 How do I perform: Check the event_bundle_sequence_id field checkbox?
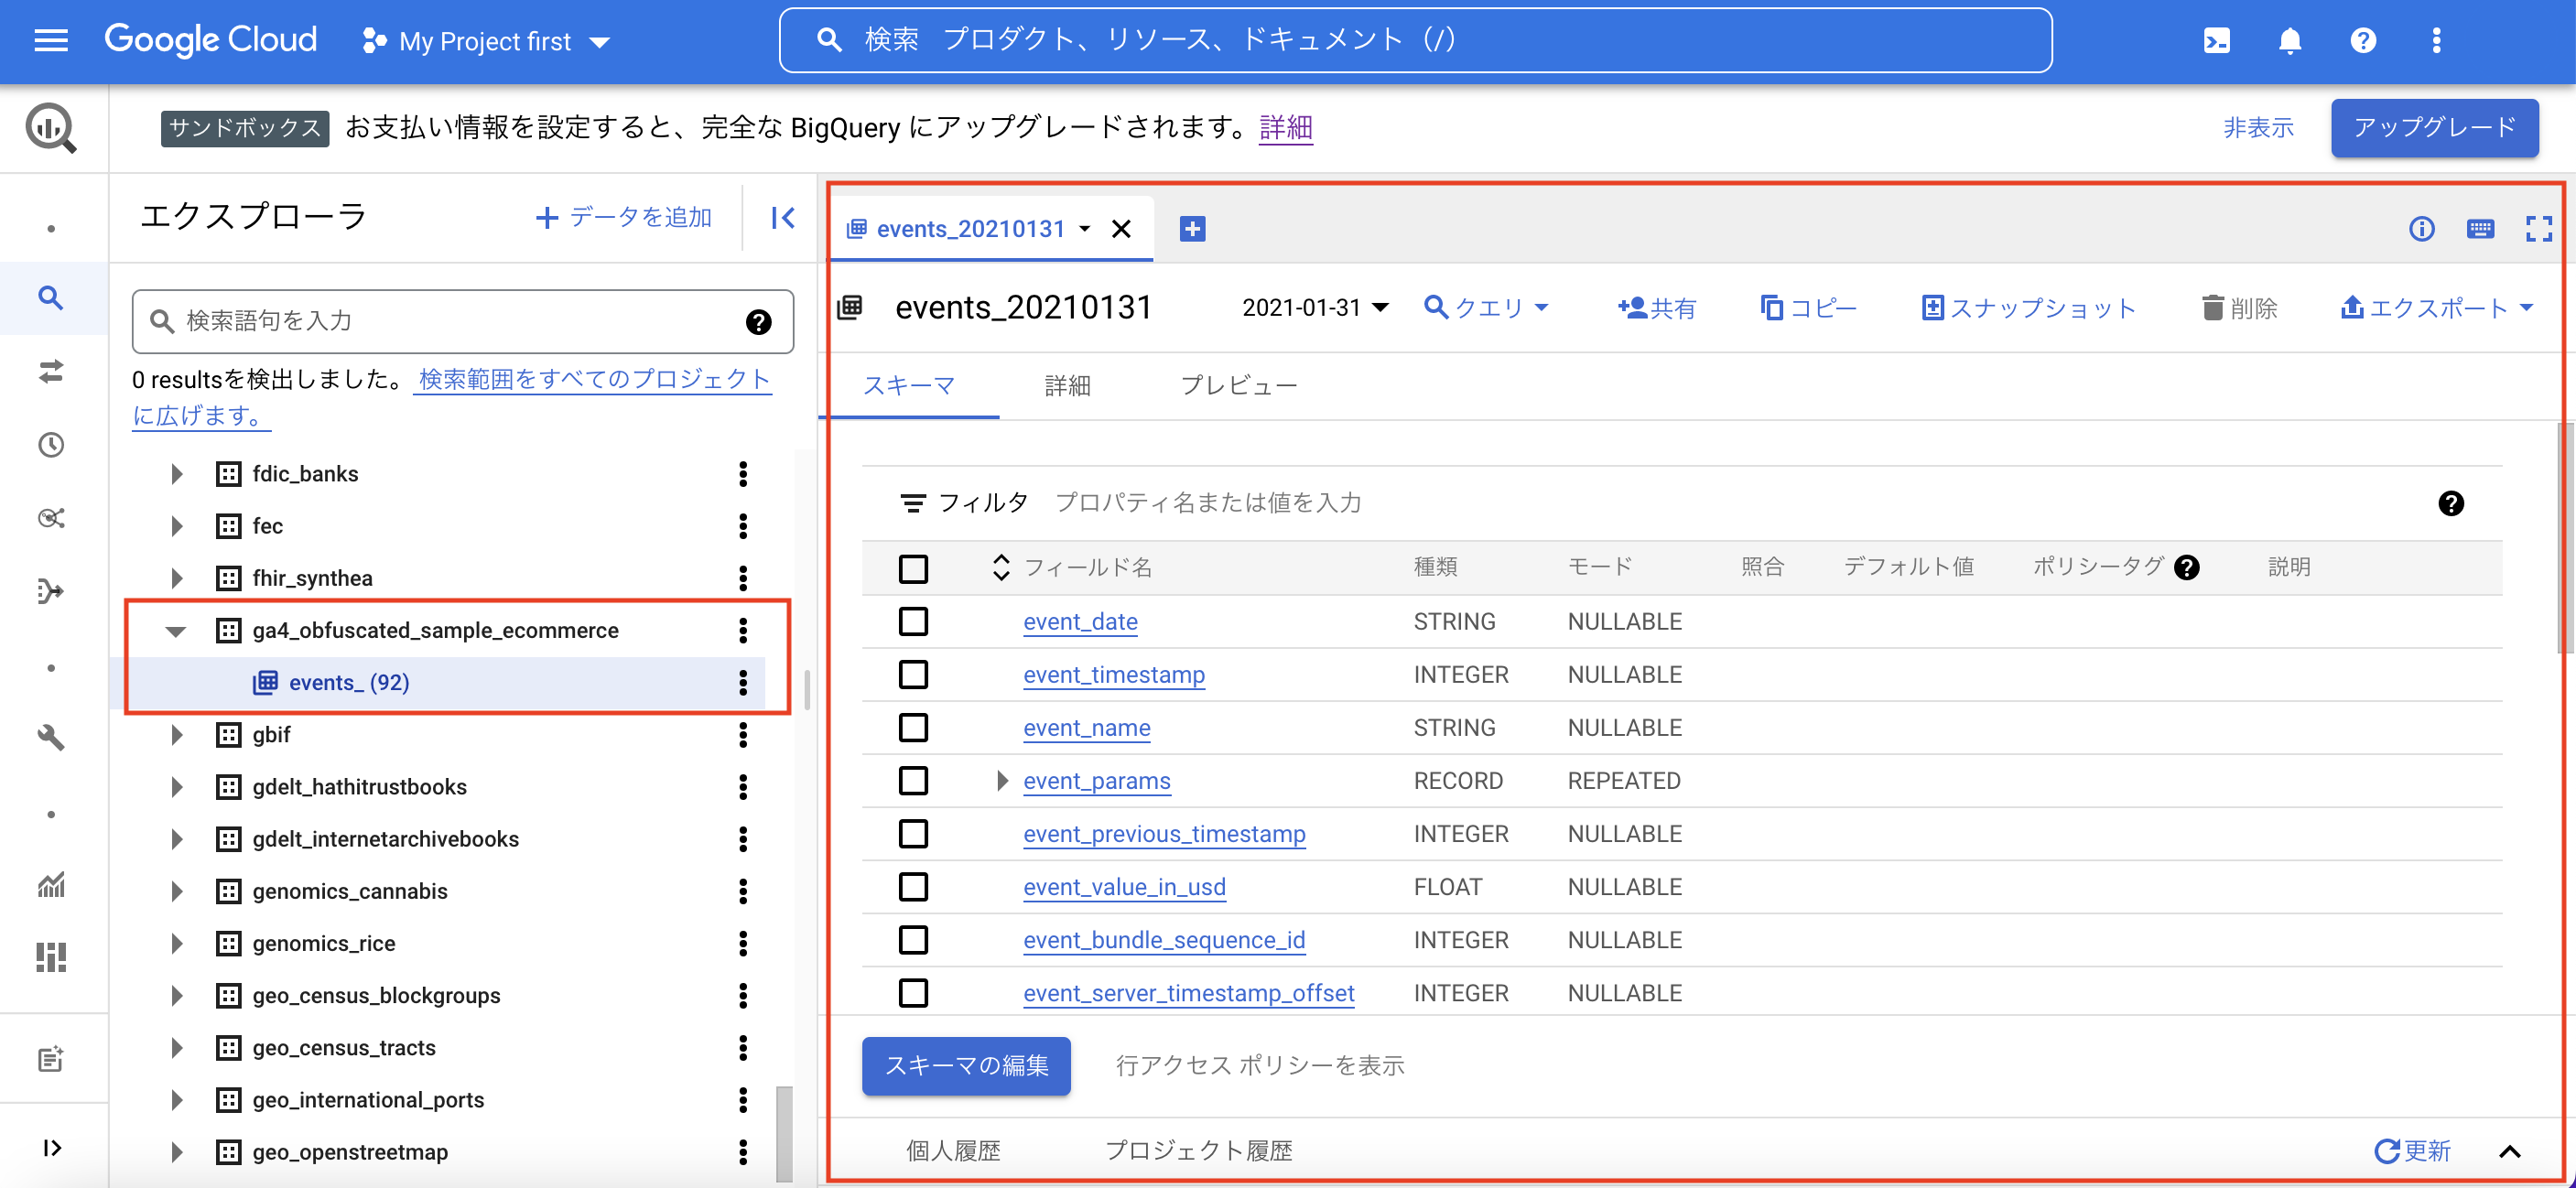[x=913, y=939]
